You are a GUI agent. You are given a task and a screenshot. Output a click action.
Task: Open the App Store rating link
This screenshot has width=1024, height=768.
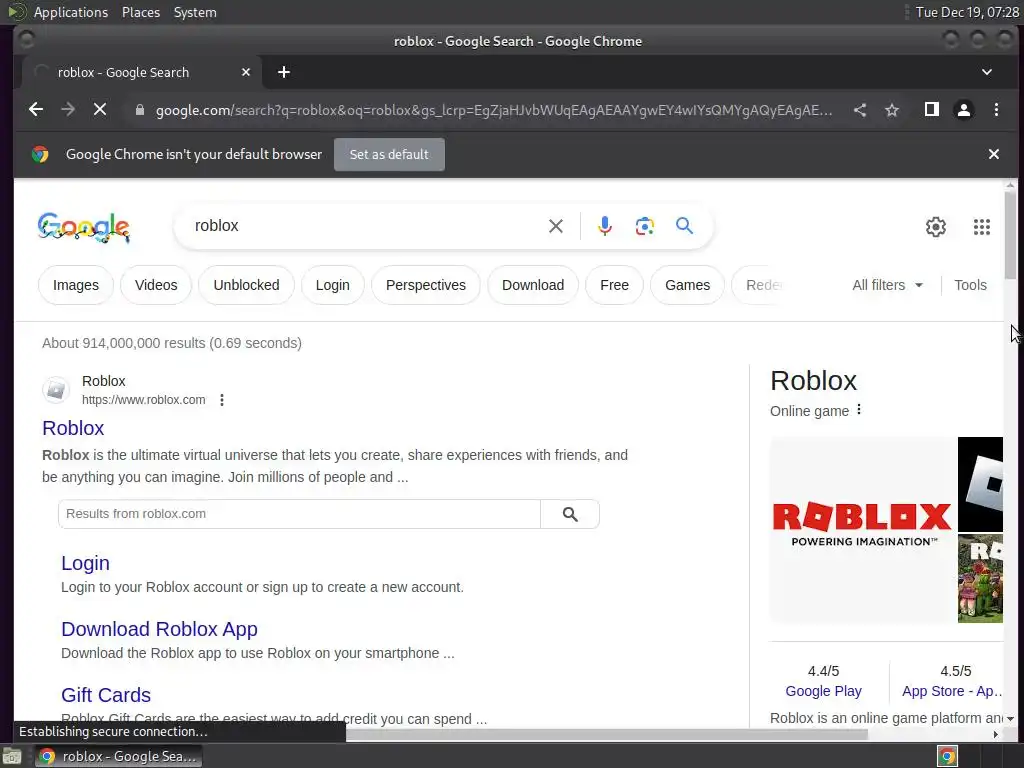click(952, 692)
